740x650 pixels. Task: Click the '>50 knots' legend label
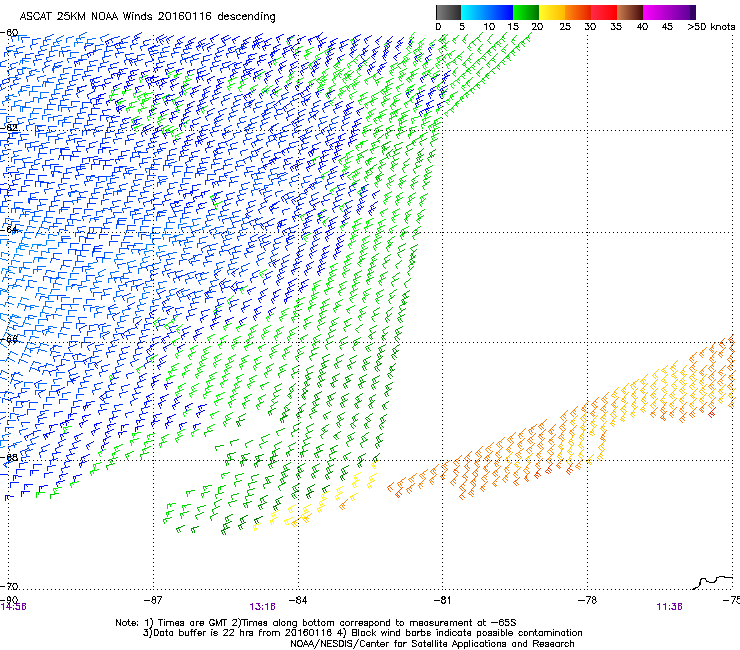pos(711,27)
